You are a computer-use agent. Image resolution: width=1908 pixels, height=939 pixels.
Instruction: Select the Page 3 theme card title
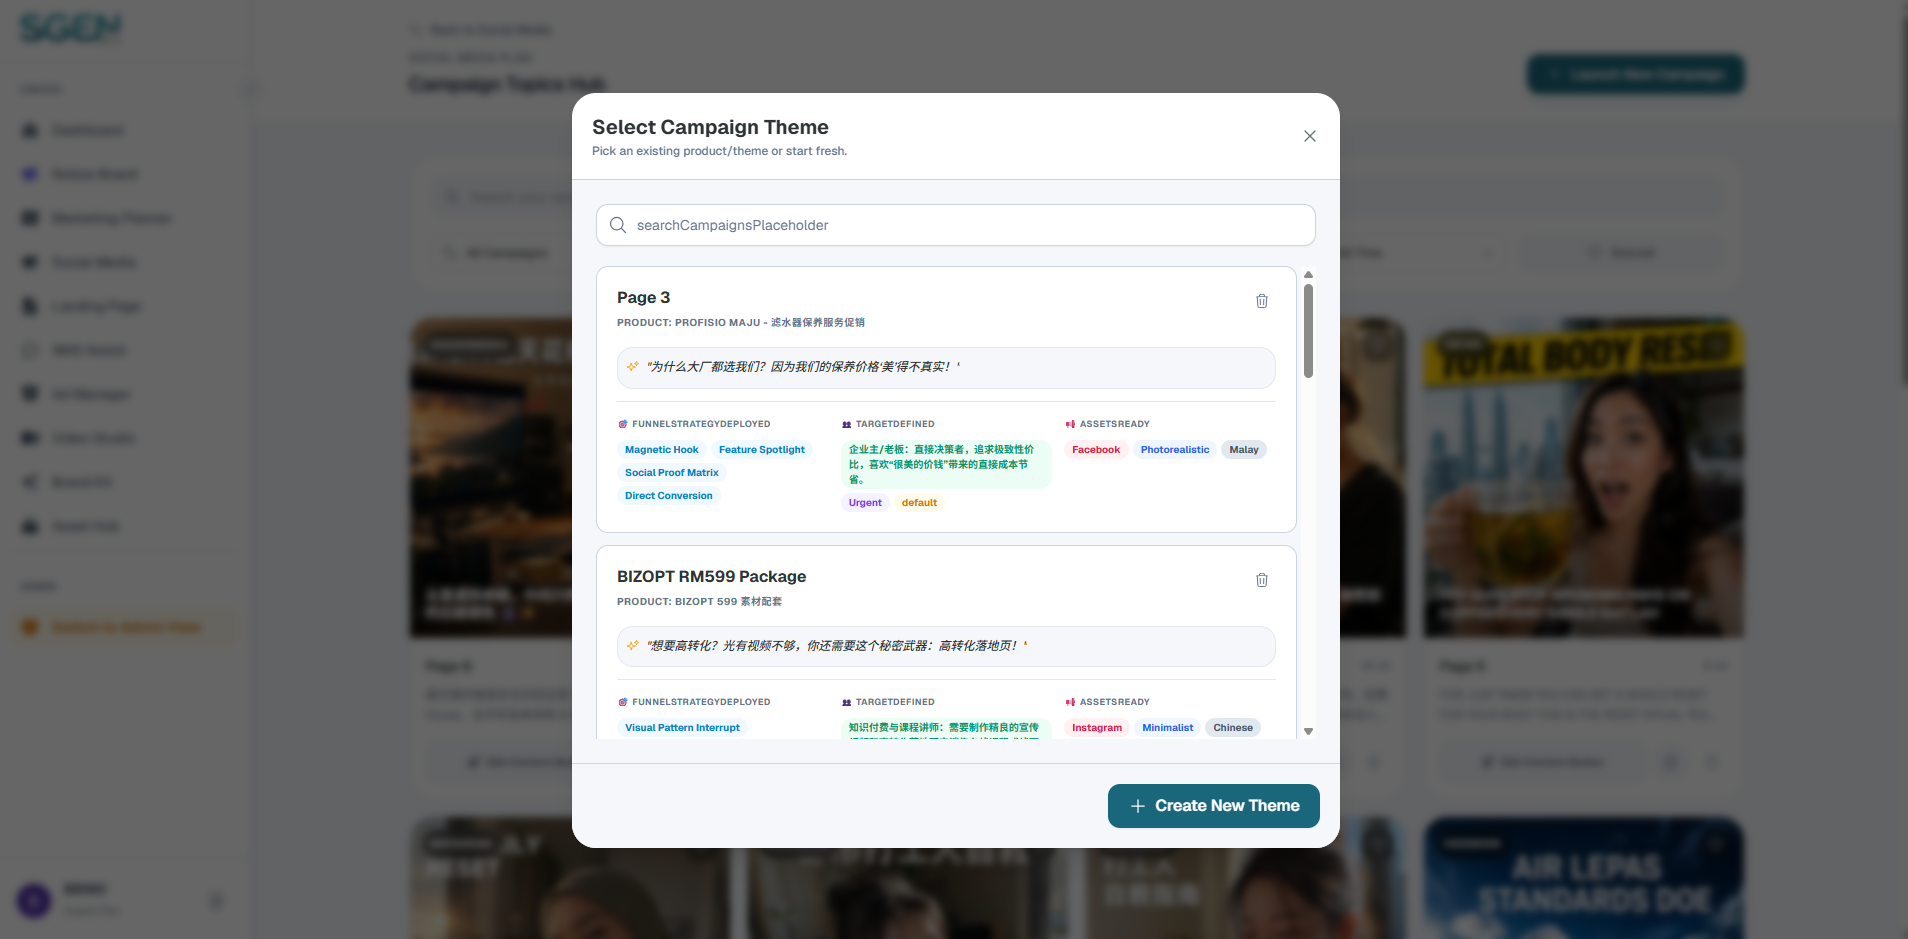[644, 298]
